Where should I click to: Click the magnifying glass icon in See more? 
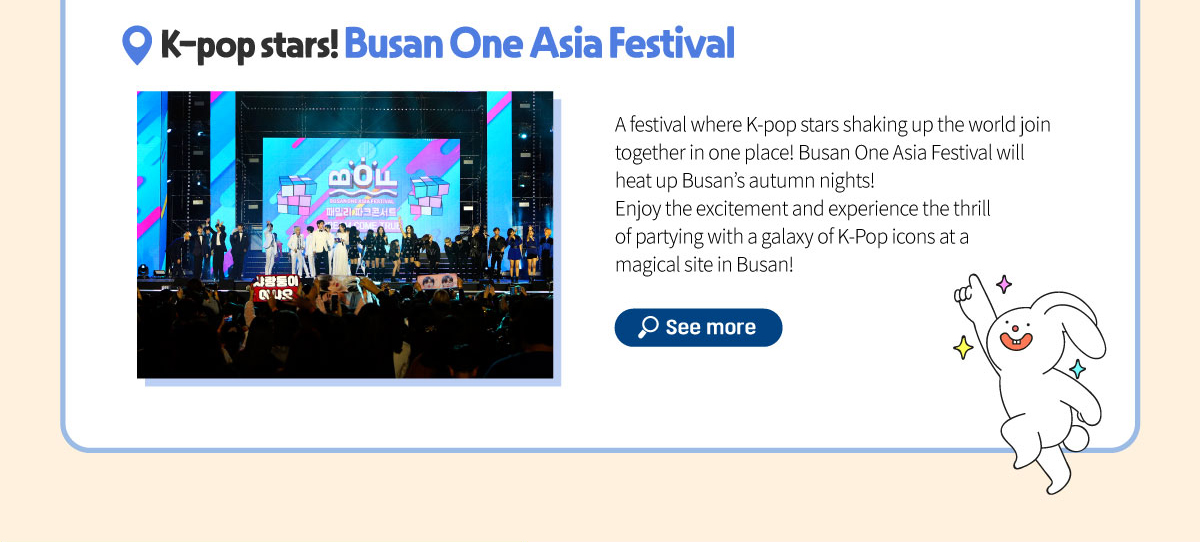[648, 327]
